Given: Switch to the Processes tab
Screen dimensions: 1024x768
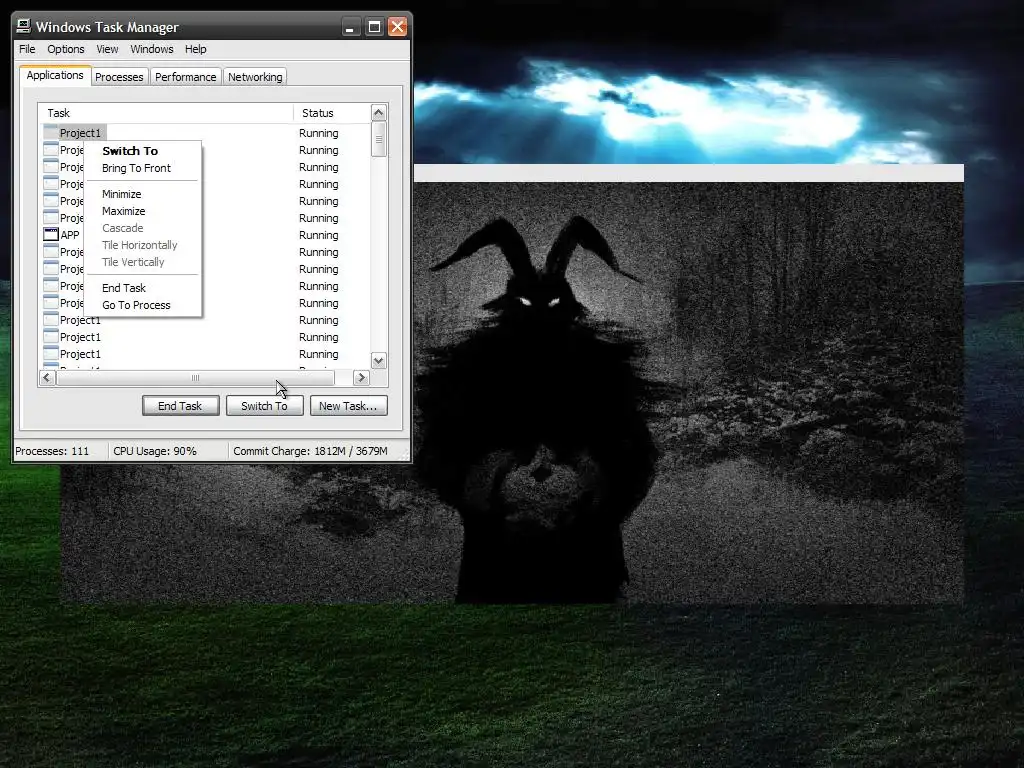Looking at the screenshot, I should tap(119, 77).
